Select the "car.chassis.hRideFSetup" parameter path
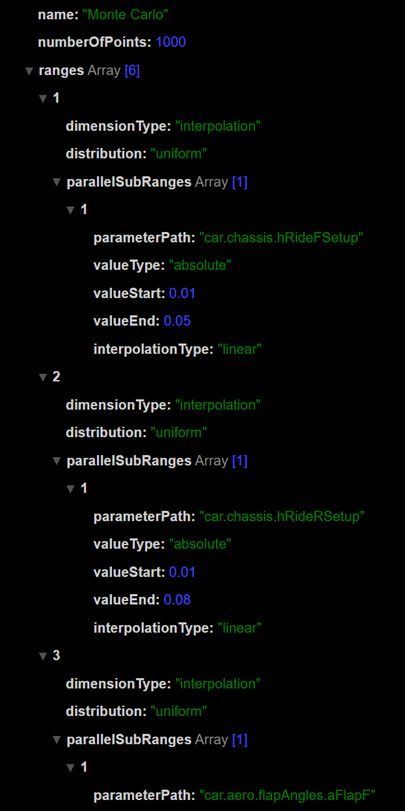Viewport: 405px width, 811px height. pos(282,238)
